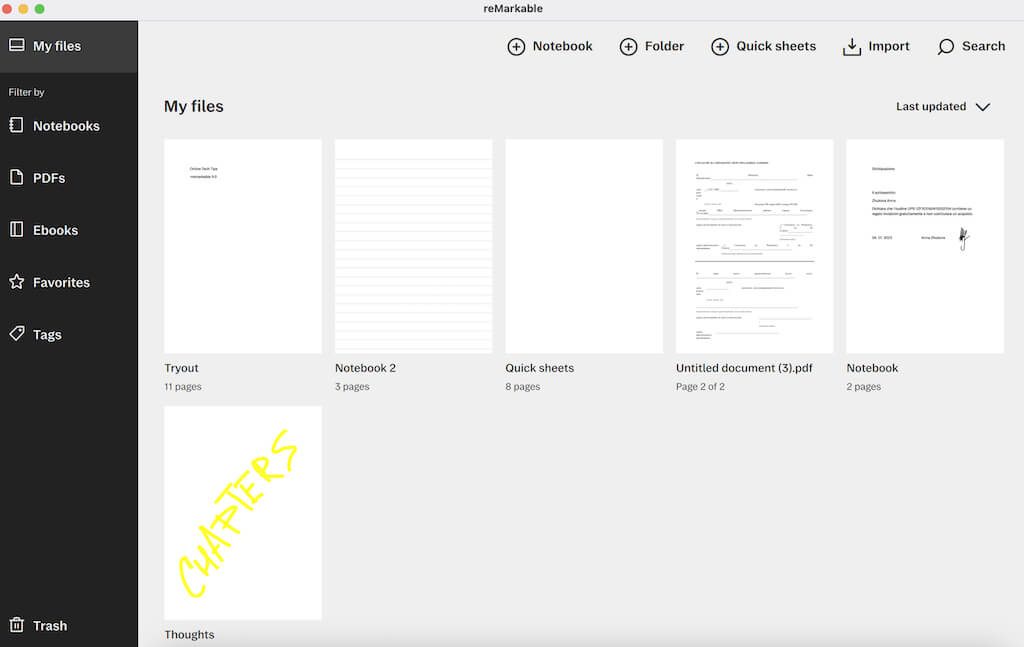Click the plus icon beside Folder
The image size is (1024, 647).
[x=628, y=47]
